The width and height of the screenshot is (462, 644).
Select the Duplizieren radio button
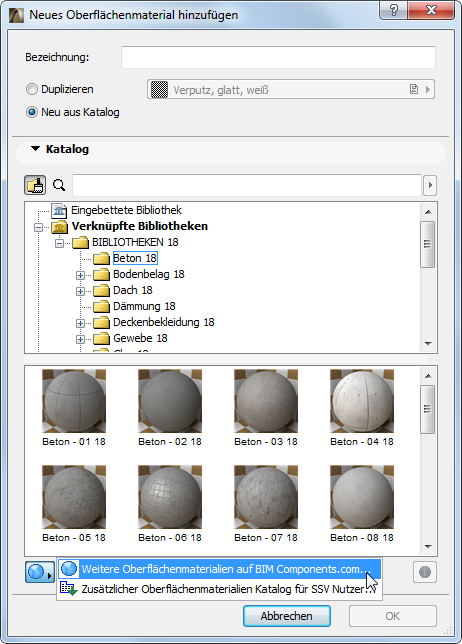[x=32, y=89]
